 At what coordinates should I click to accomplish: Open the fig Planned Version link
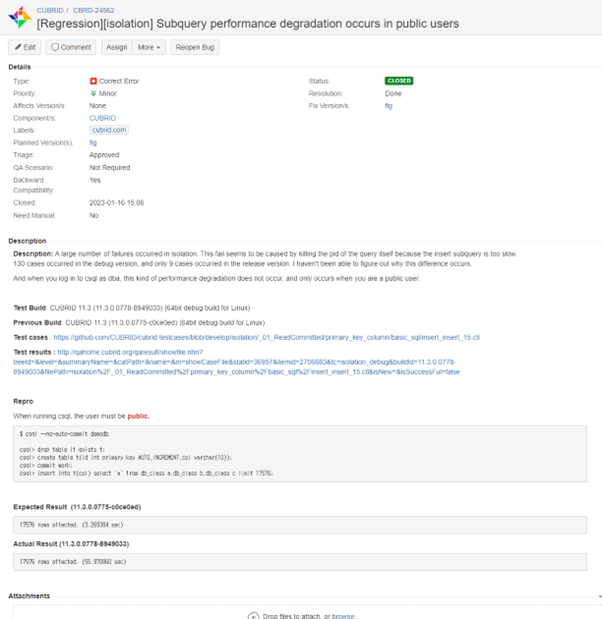(93, 143)
